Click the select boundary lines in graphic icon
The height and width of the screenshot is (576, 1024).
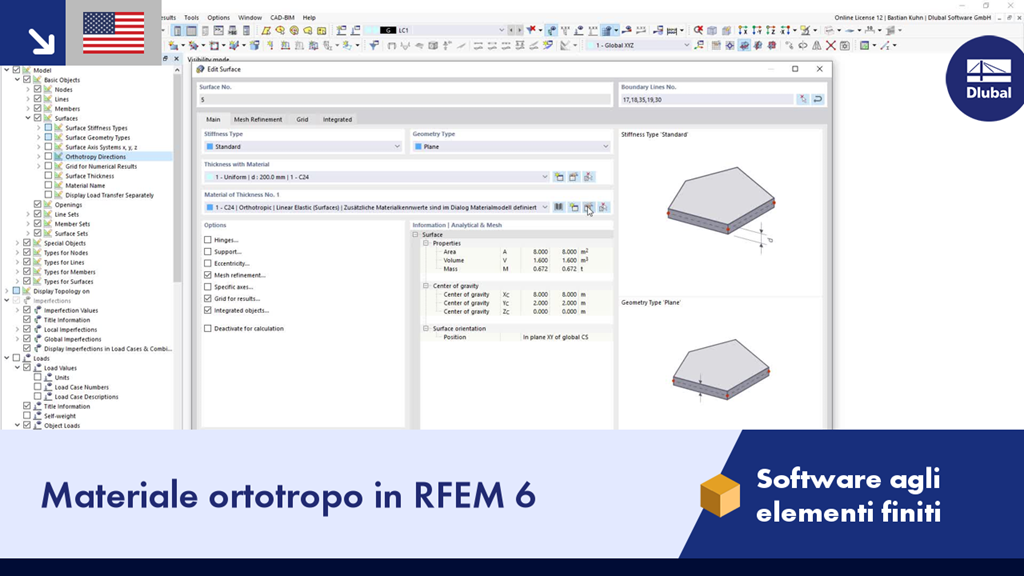tap(803, 99)
